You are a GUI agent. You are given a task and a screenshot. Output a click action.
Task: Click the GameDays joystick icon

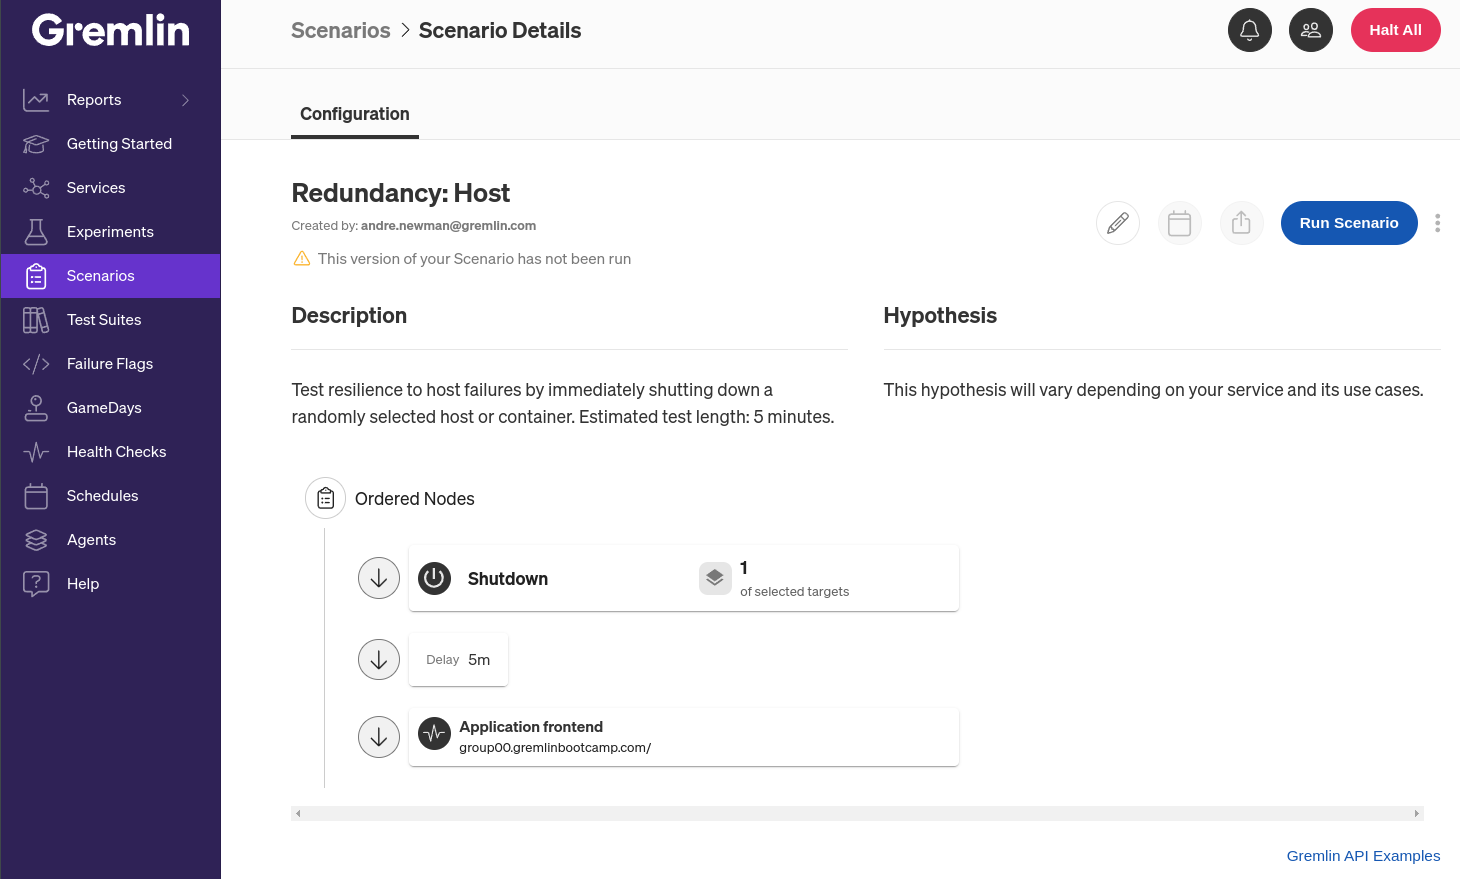(x=36, y=408)
